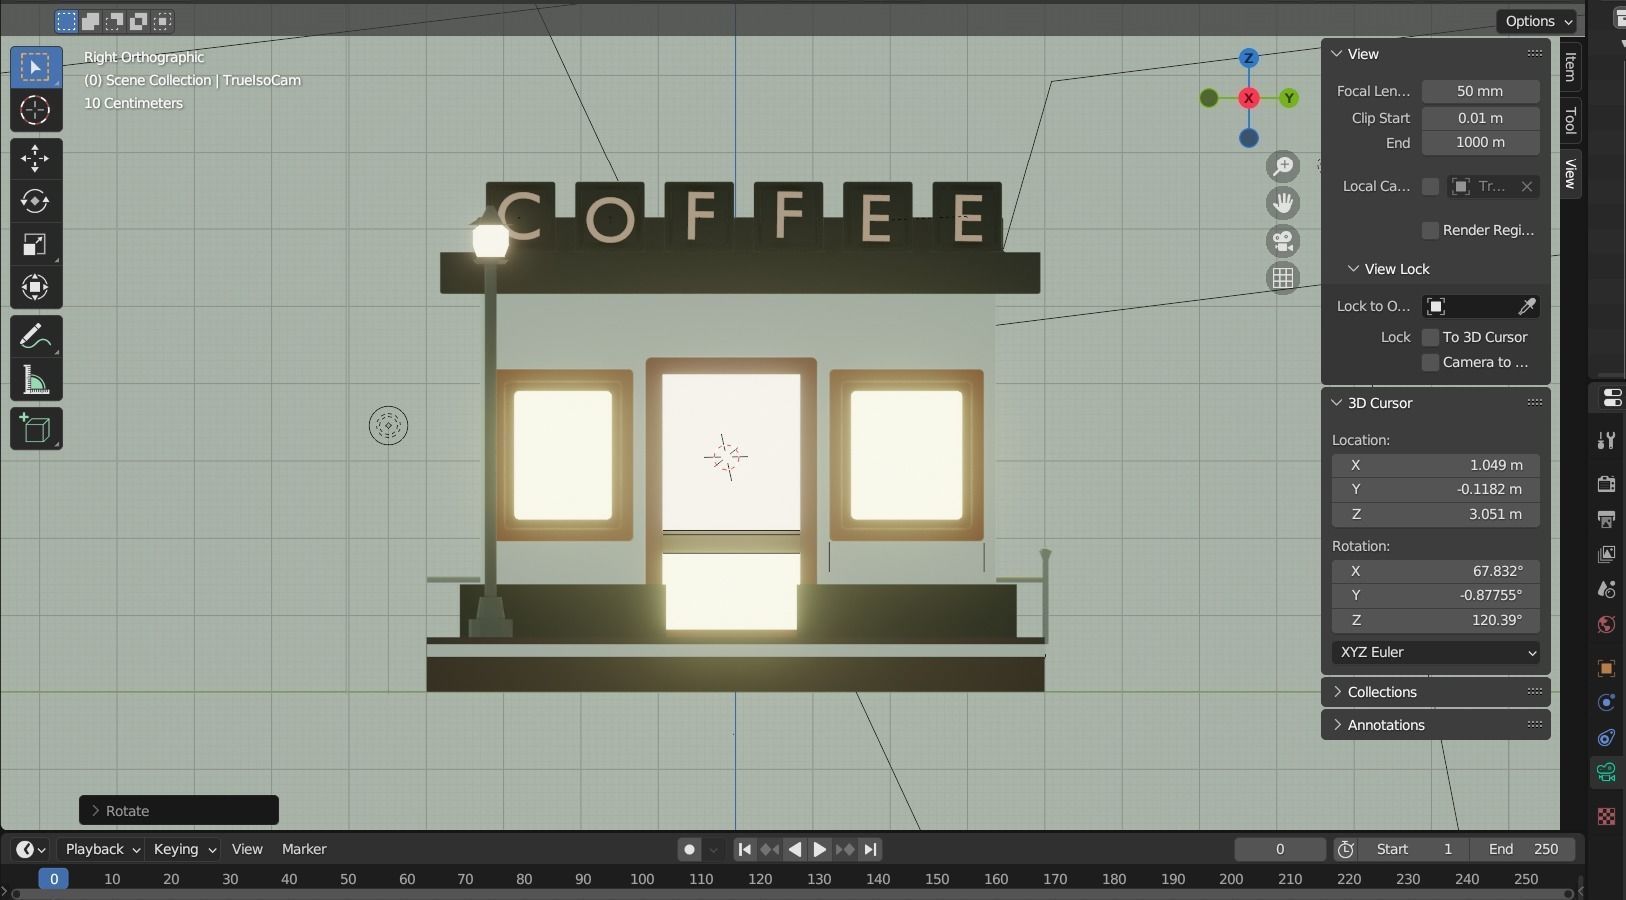Open the Texture properties tab
The width and height of the screenshot is (1626, 900).
[1606, 816]
